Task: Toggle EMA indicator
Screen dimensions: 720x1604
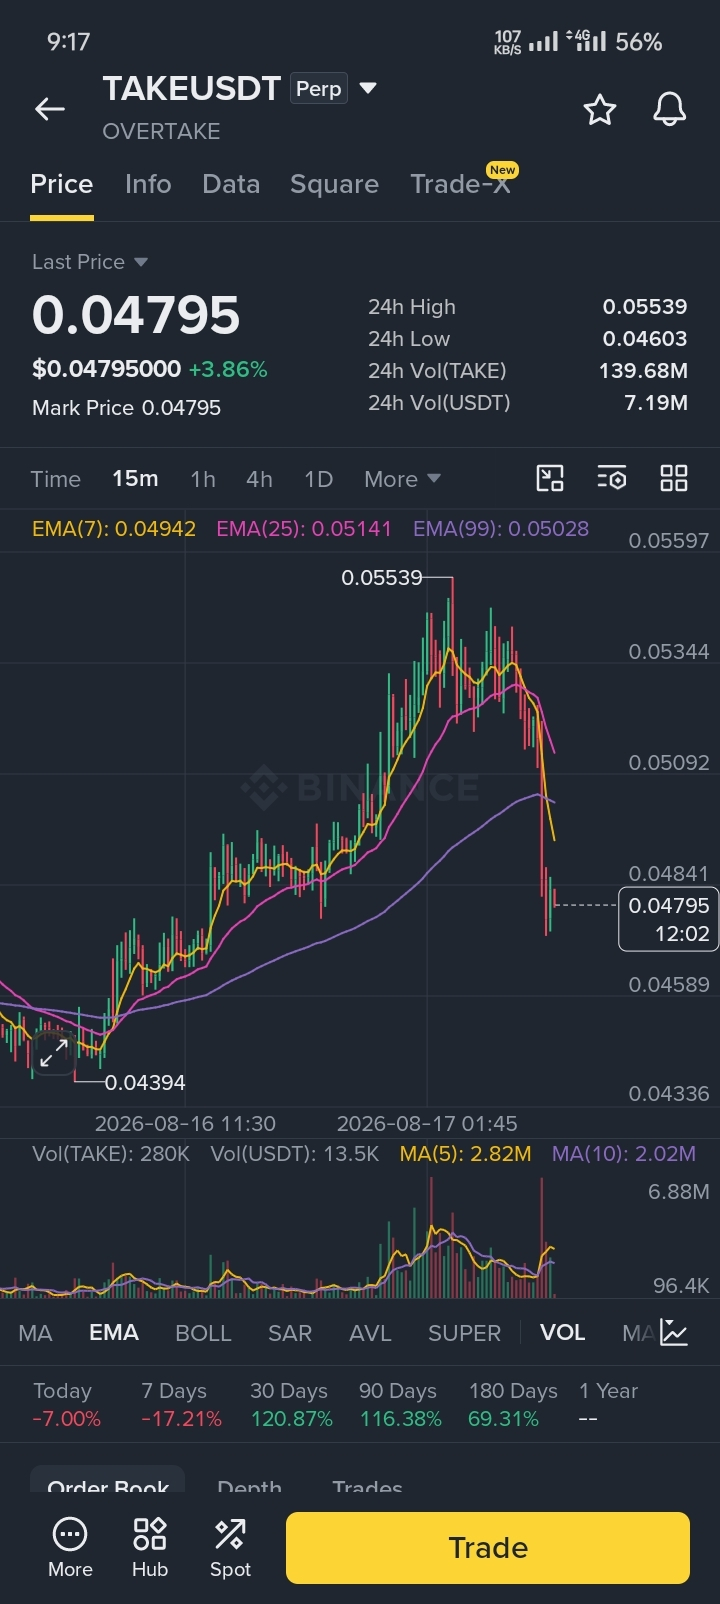Action: point(114,1333)
